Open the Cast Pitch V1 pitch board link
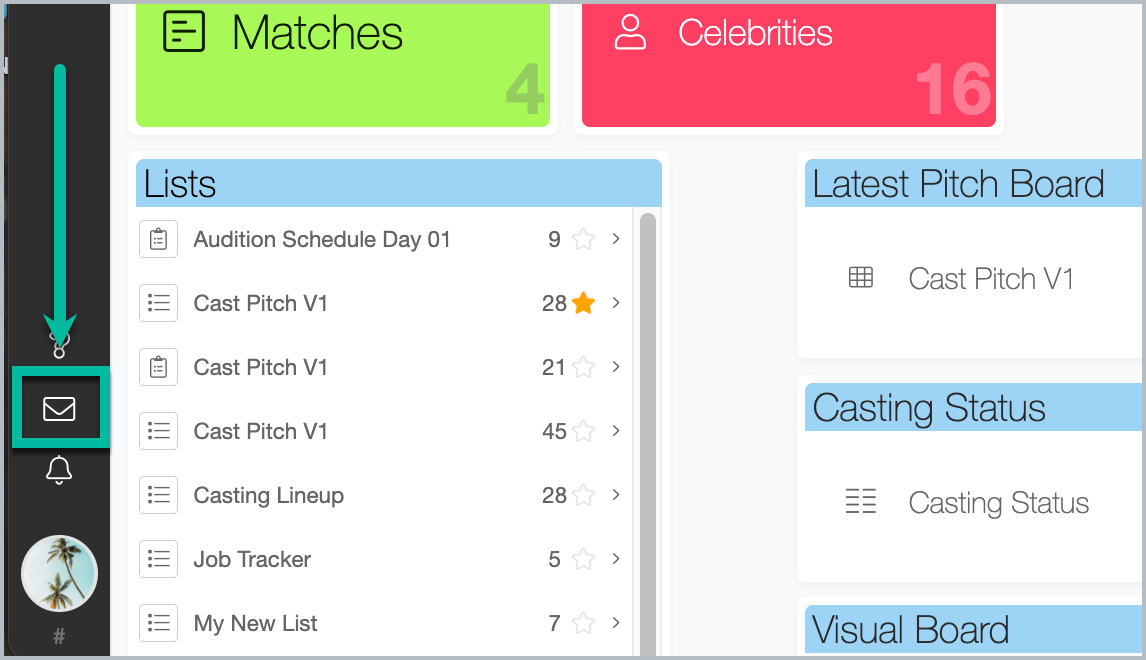The height and width of the screenshot is (660, 1146). click(x=990, y=278)
